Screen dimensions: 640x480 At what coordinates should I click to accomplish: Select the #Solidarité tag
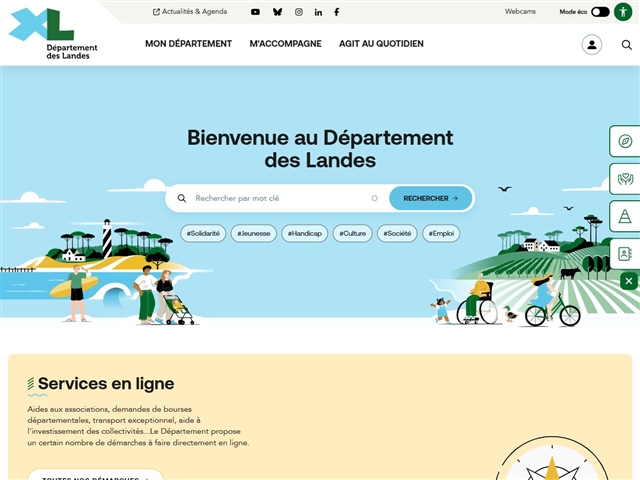click(203, 233)
